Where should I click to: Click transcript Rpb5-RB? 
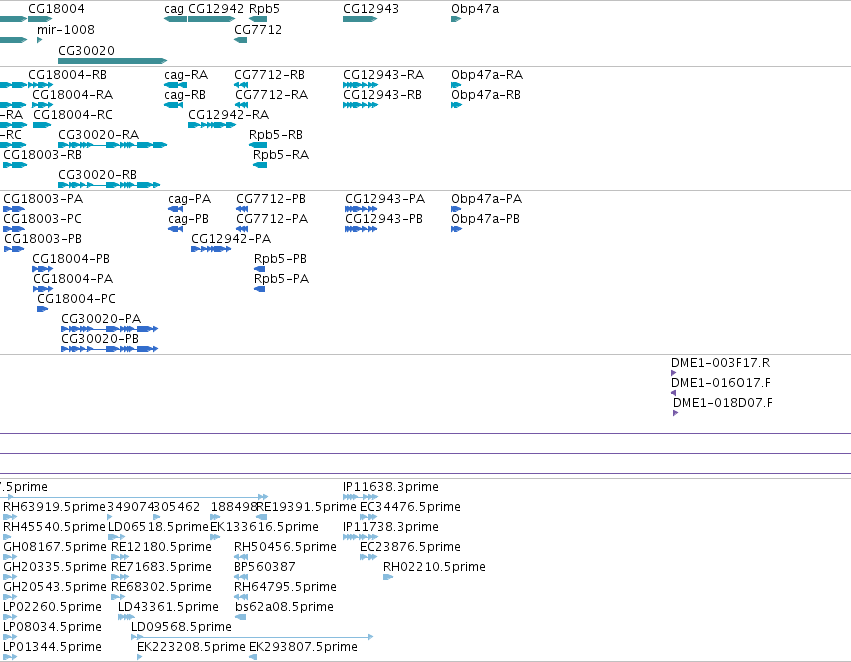tap(276, 135)
